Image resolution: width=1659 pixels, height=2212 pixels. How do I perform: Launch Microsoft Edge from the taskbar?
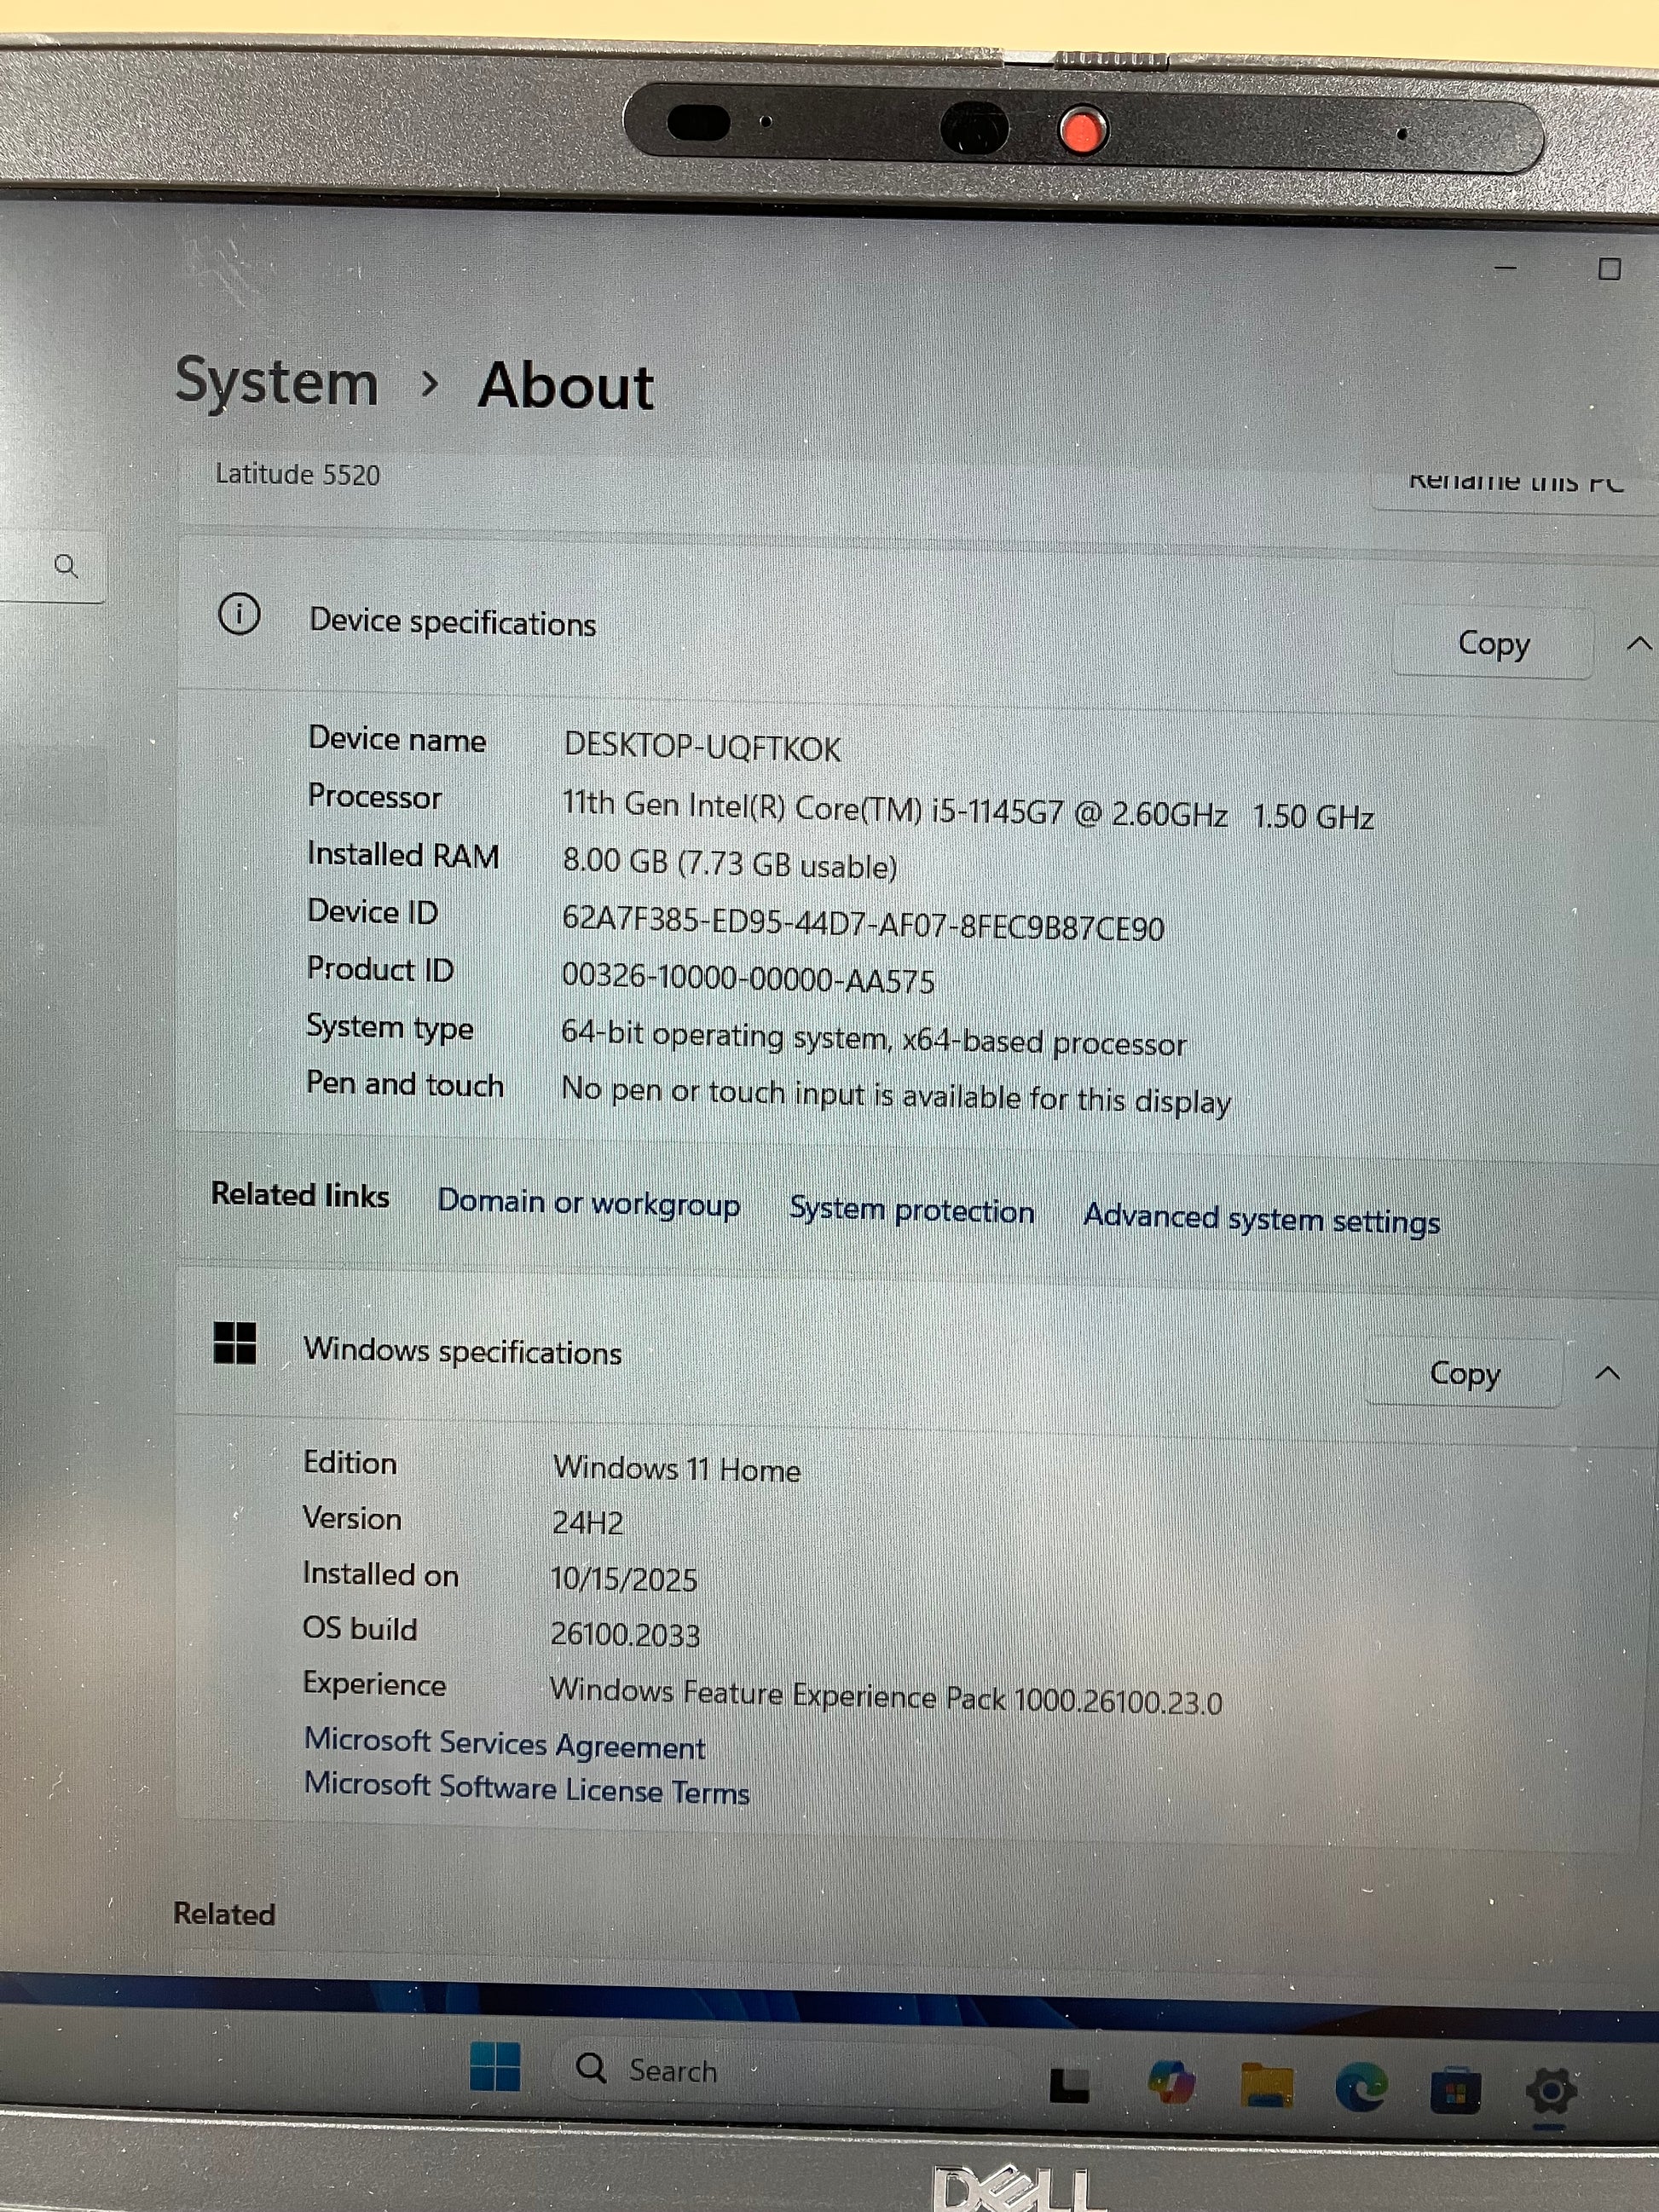click(1361, 2088)
